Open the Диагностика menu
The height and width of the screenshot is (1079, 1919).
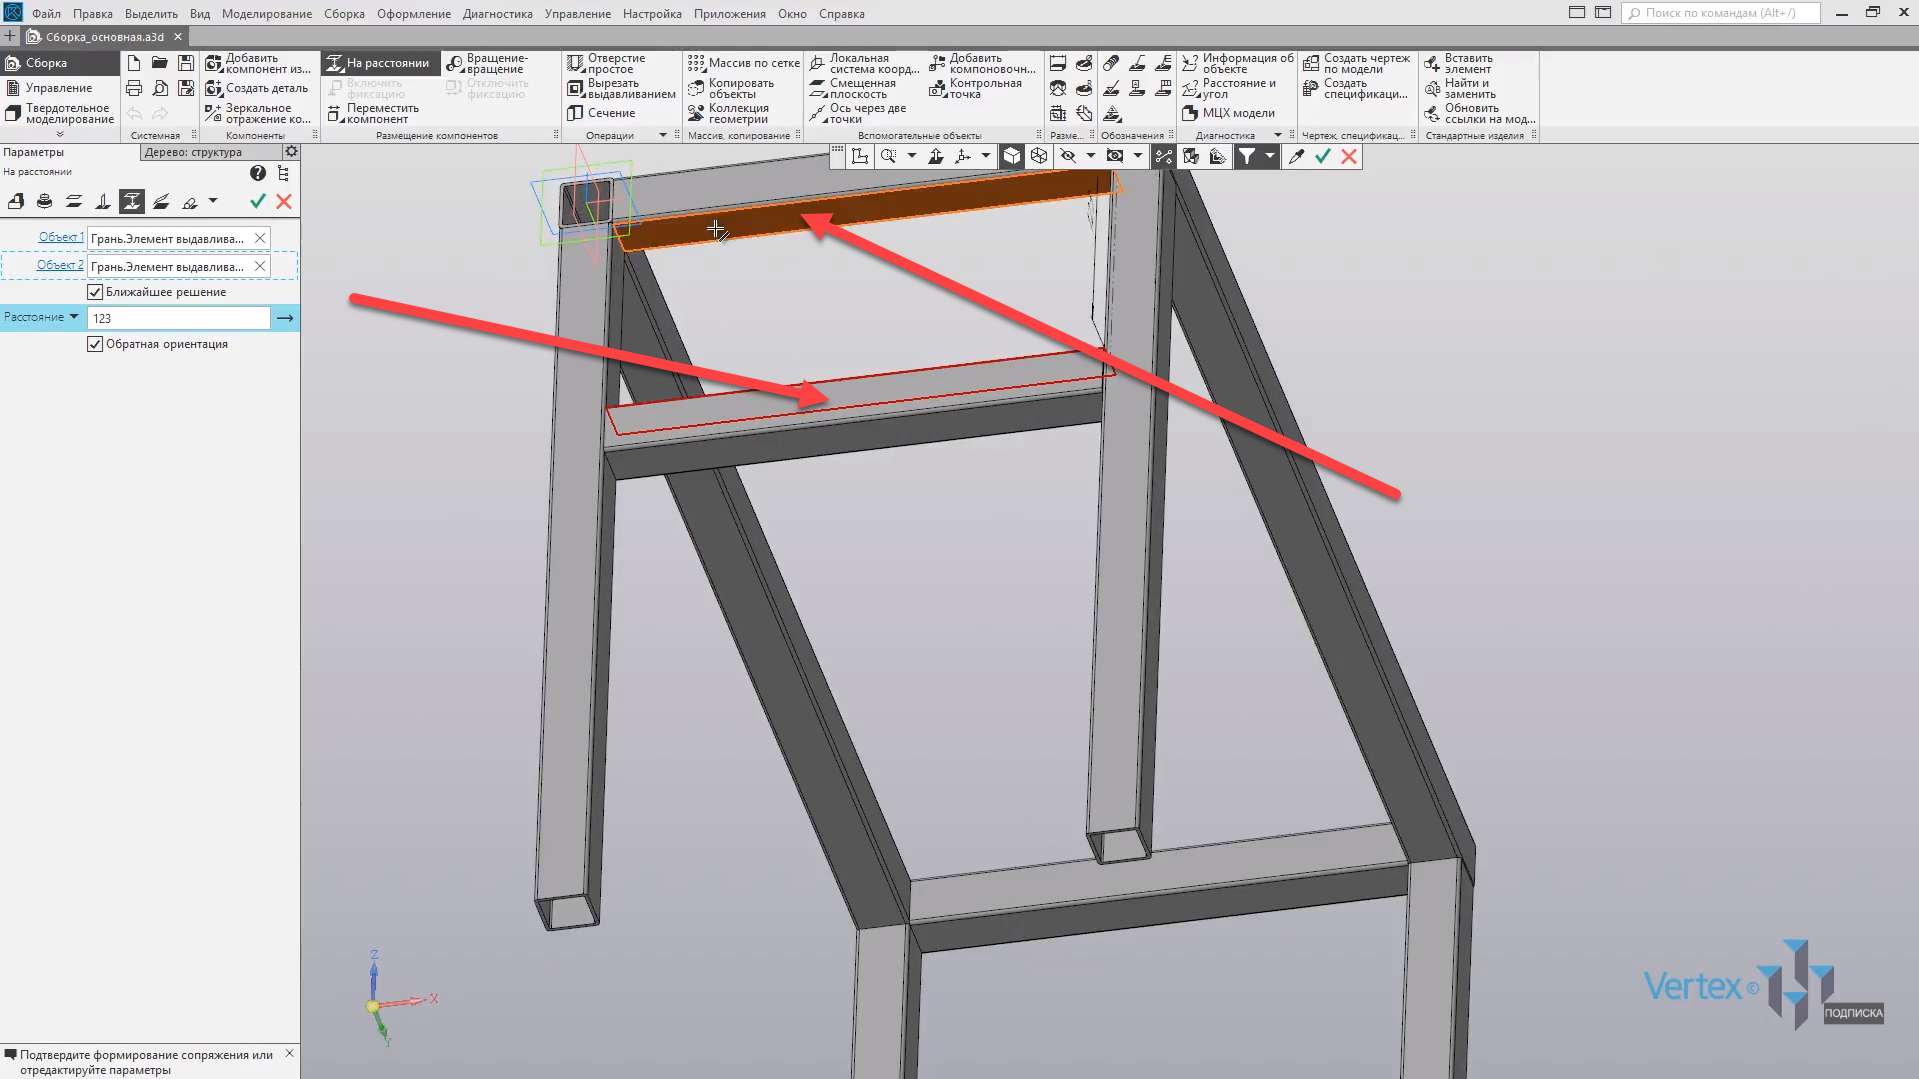497,14
